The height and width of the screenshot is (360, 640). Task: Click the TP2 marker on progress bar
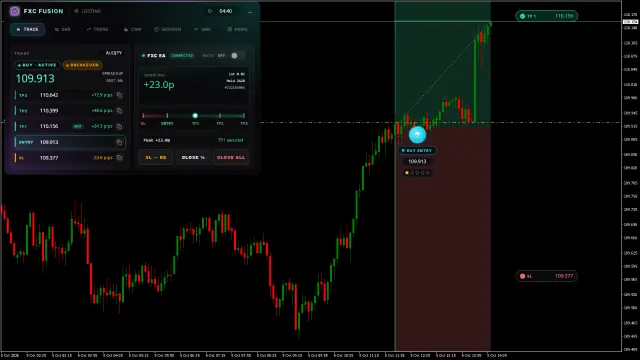220,116
